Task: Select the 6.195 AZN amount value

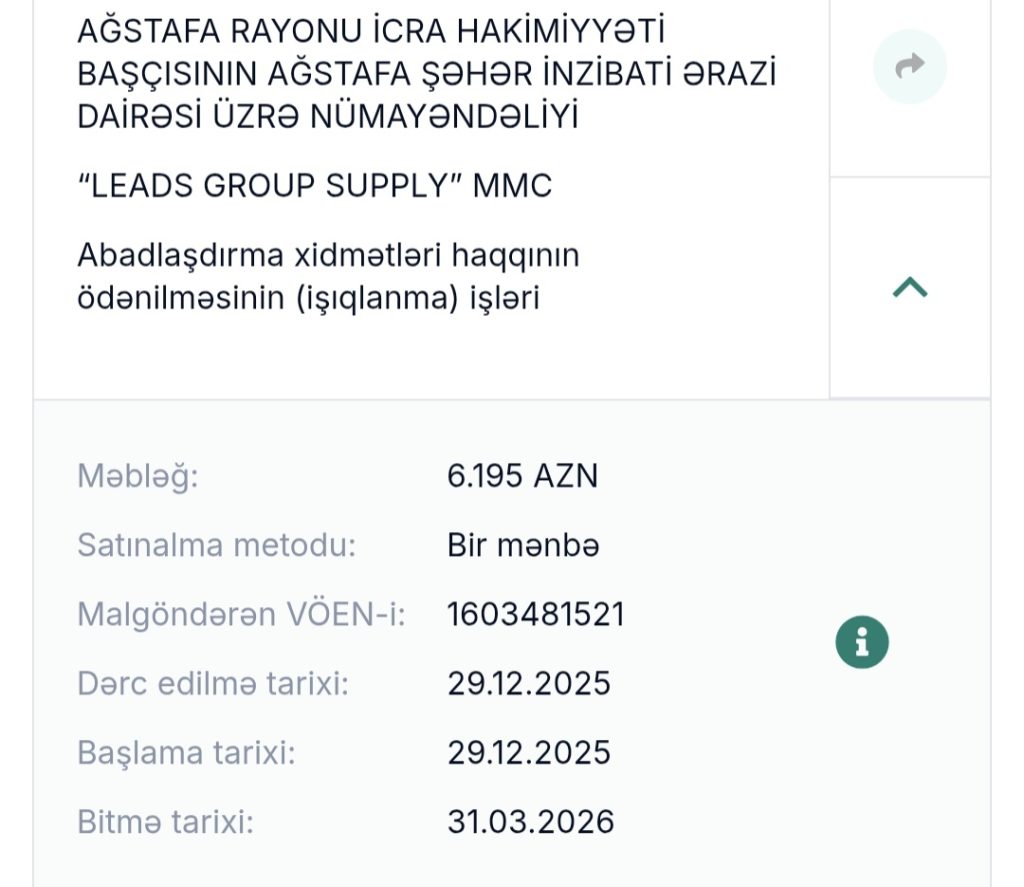Action: 522,476
